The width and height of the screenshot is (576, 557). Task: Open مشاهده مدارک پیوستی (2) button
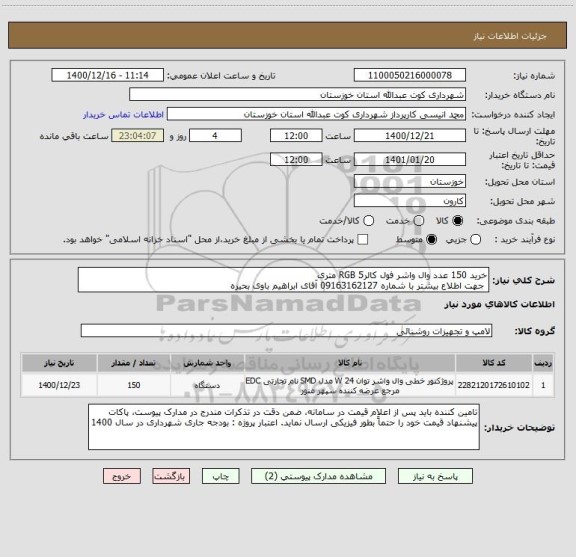[x=318, y=476]
